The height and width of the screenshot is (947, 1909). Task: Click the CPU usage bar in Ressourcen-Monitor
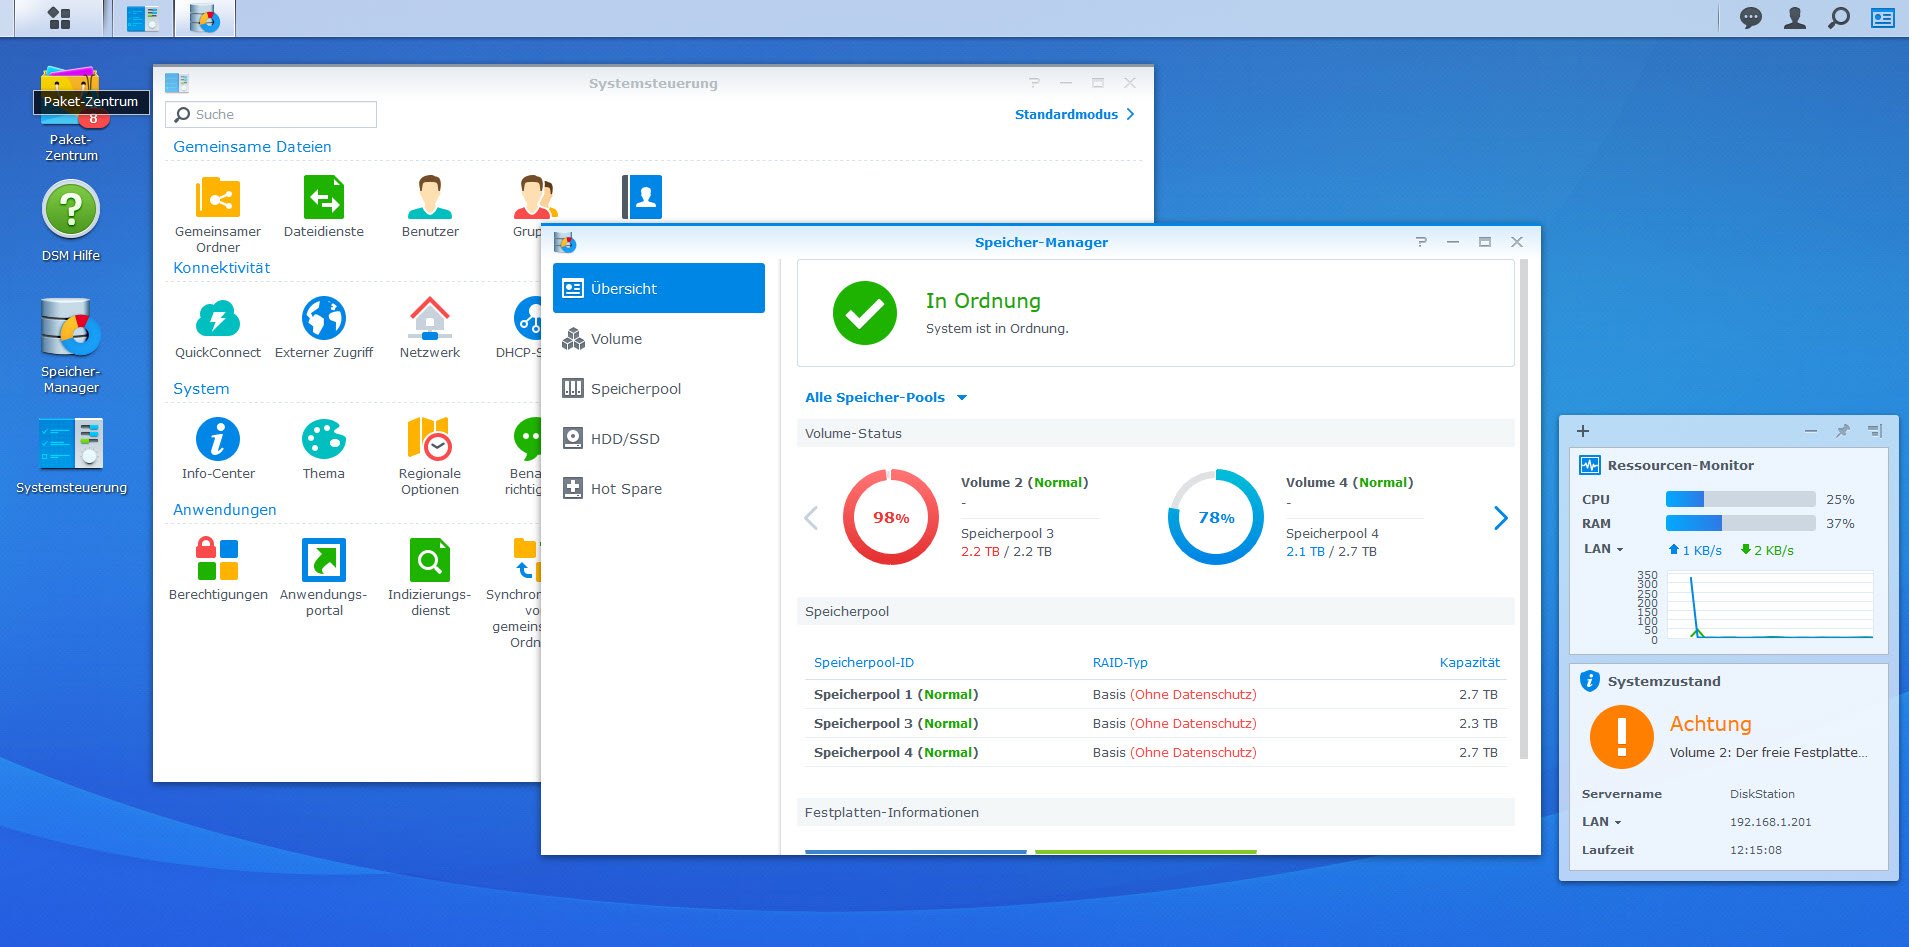click(1740, 499)
